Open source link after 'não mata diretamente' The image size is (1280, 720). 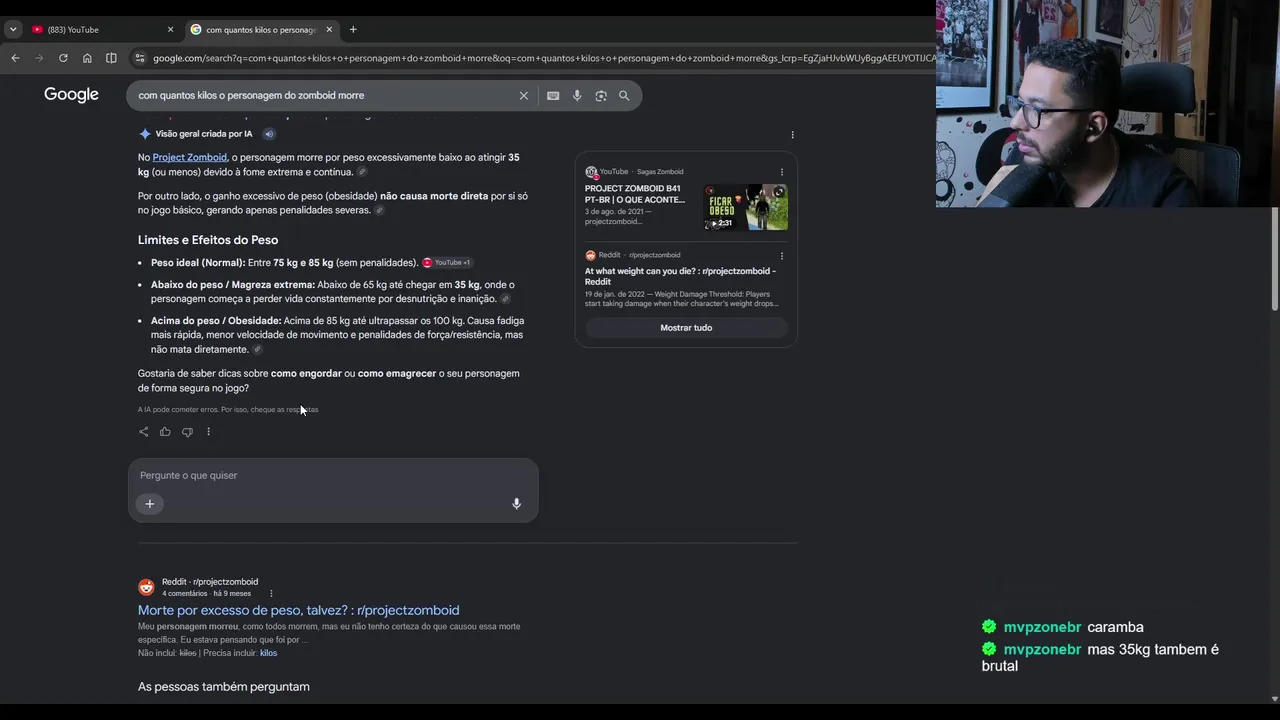(257, 349)
